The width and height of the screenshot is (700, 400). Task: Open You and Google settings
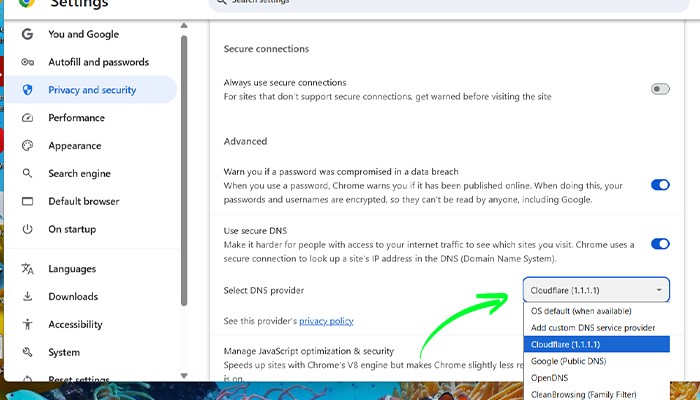pos(83,34)
